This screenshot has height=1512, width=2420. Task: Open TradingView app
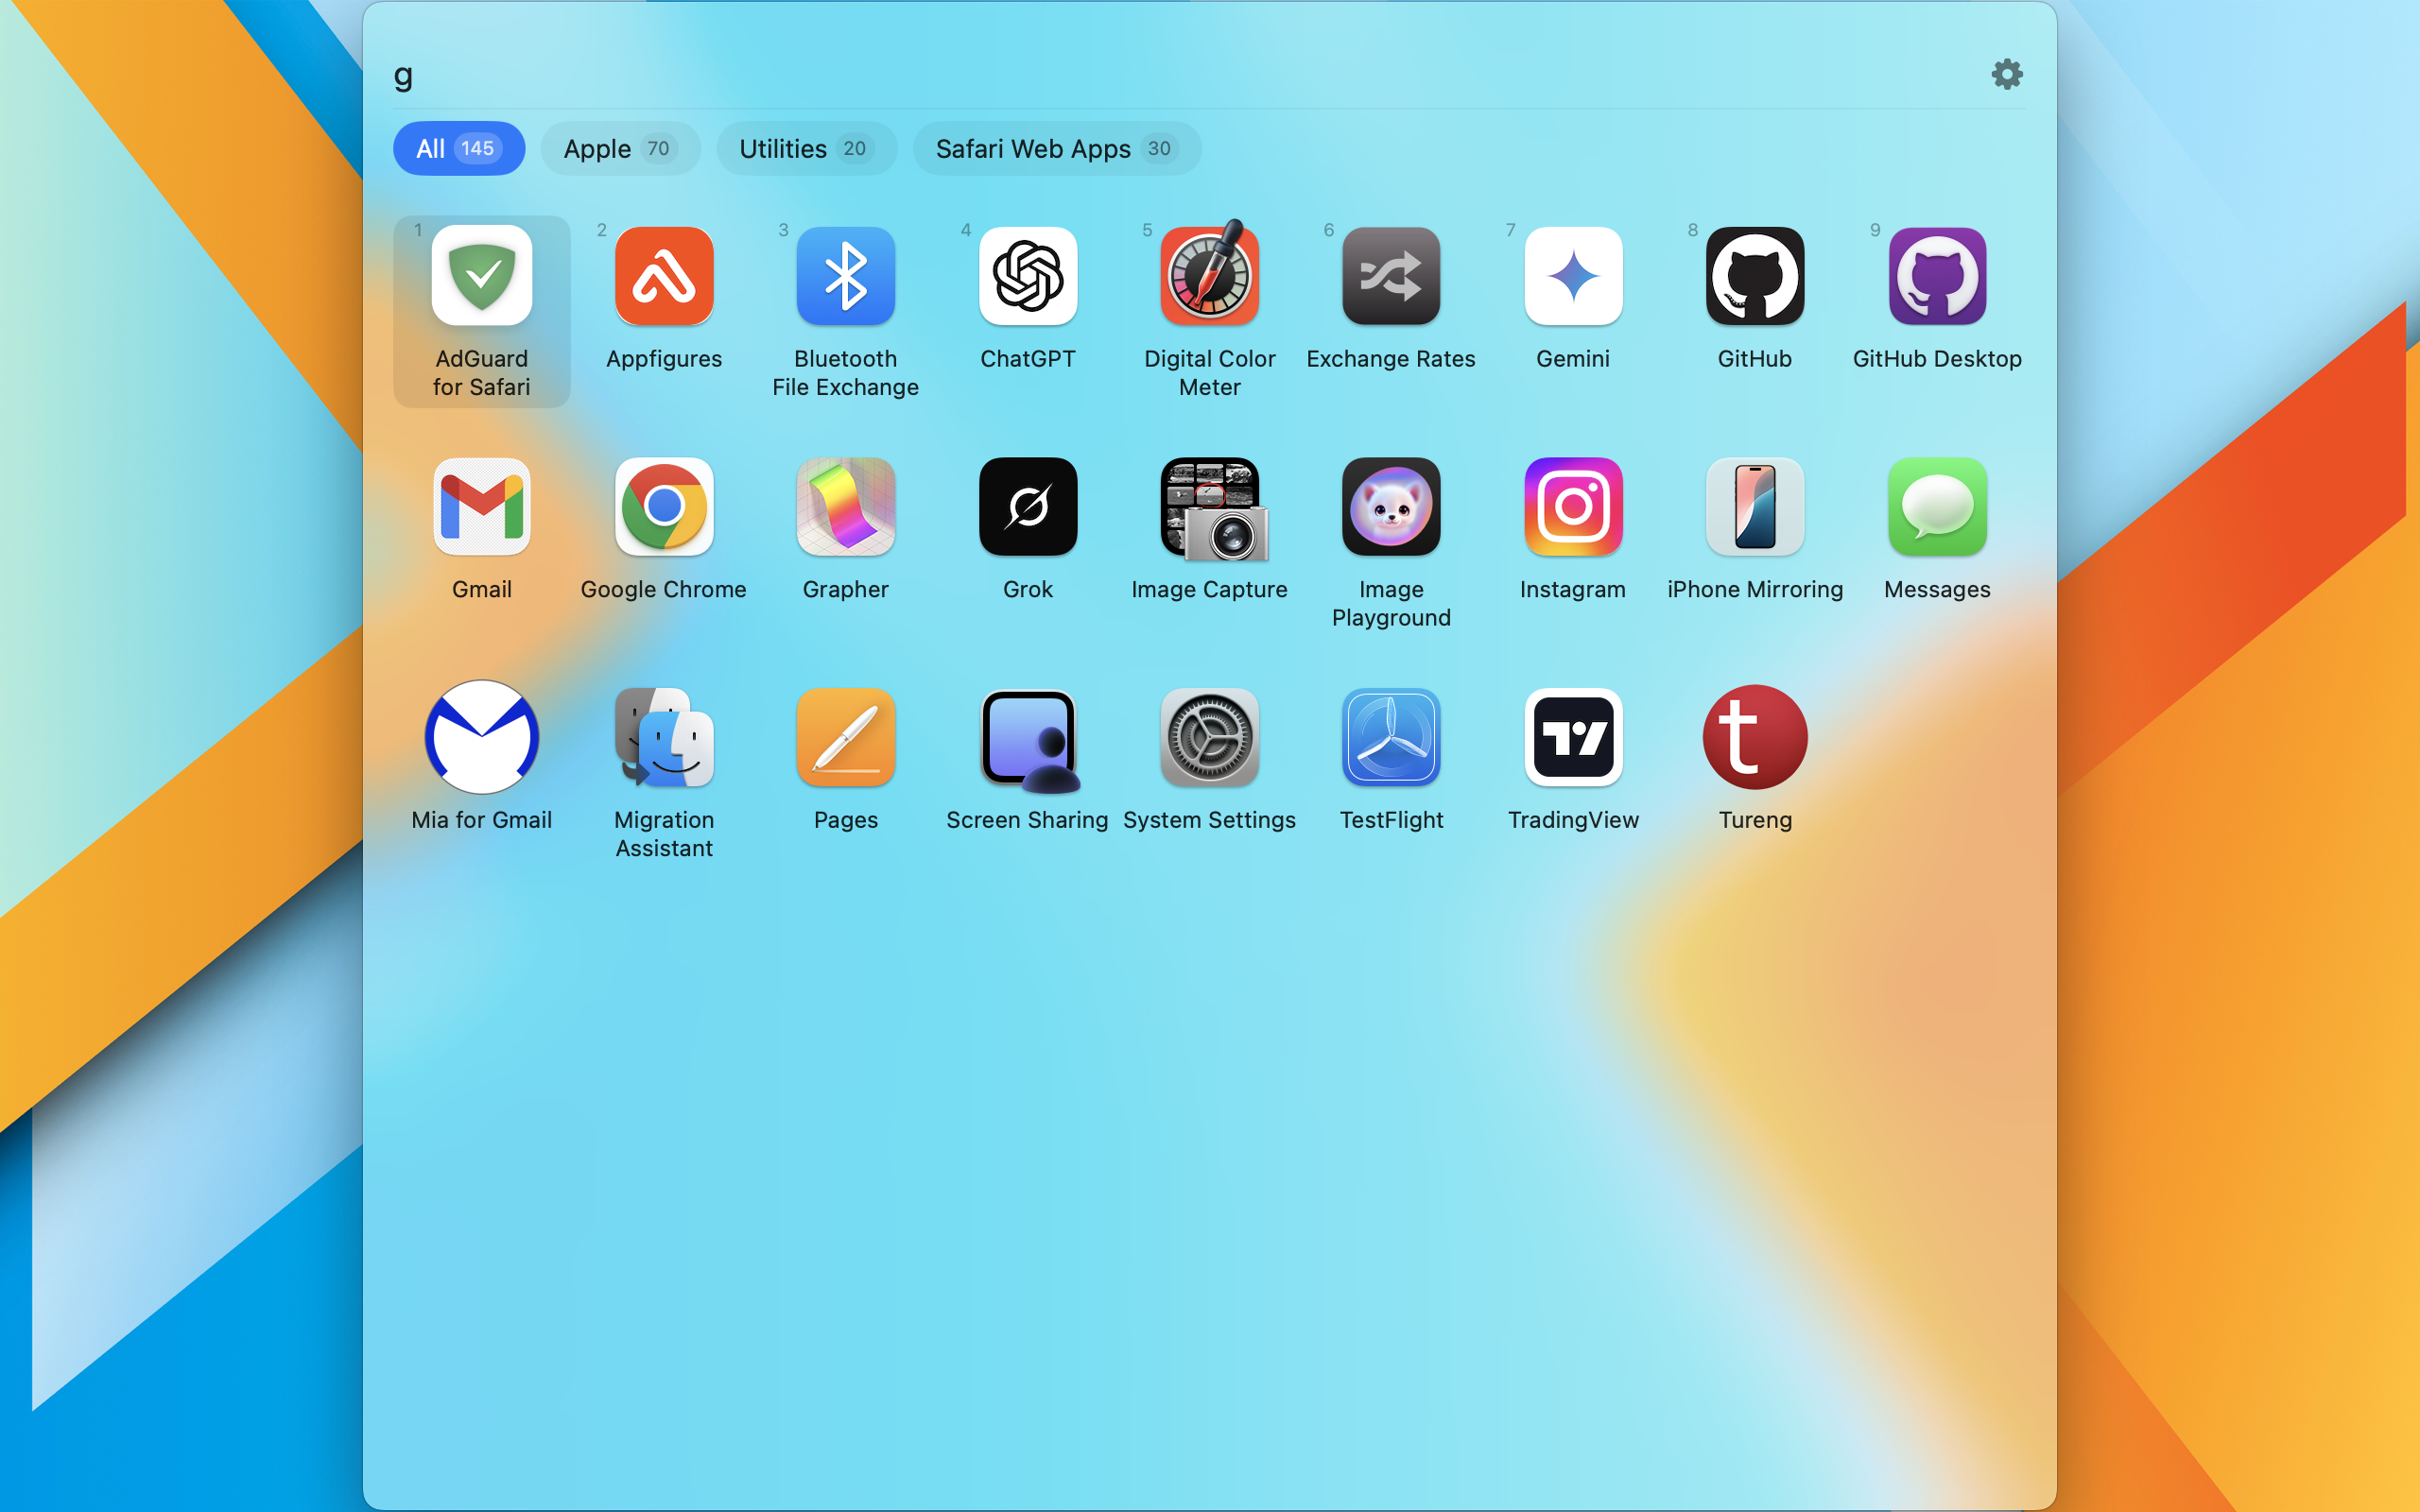pos(1572,737)
